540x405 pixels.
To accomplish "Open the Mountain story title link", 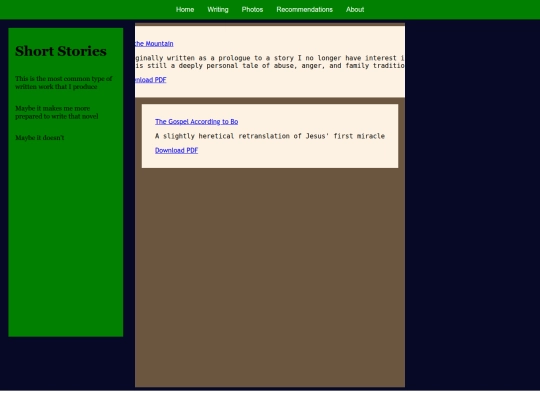I will tap(154, 44).
